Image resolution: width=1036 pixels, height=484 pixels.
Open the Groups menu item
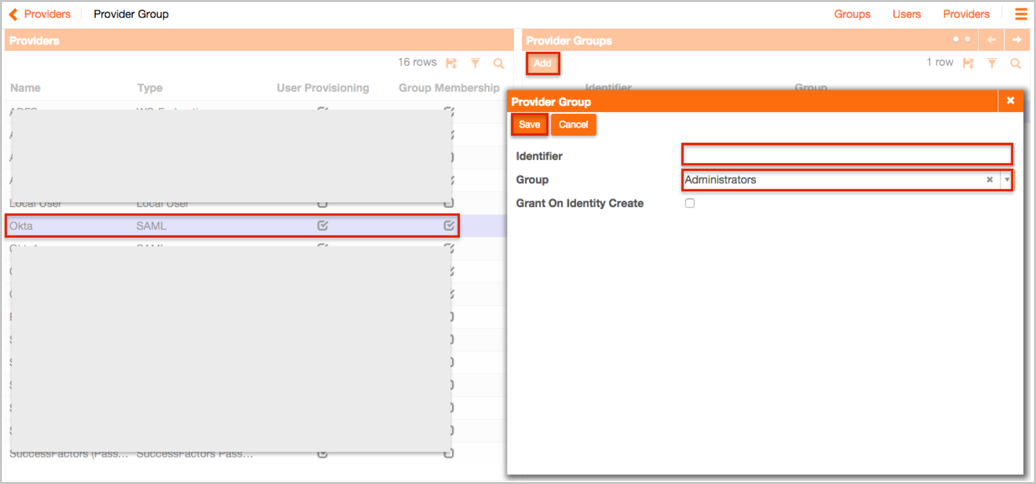tap(852, 14)
